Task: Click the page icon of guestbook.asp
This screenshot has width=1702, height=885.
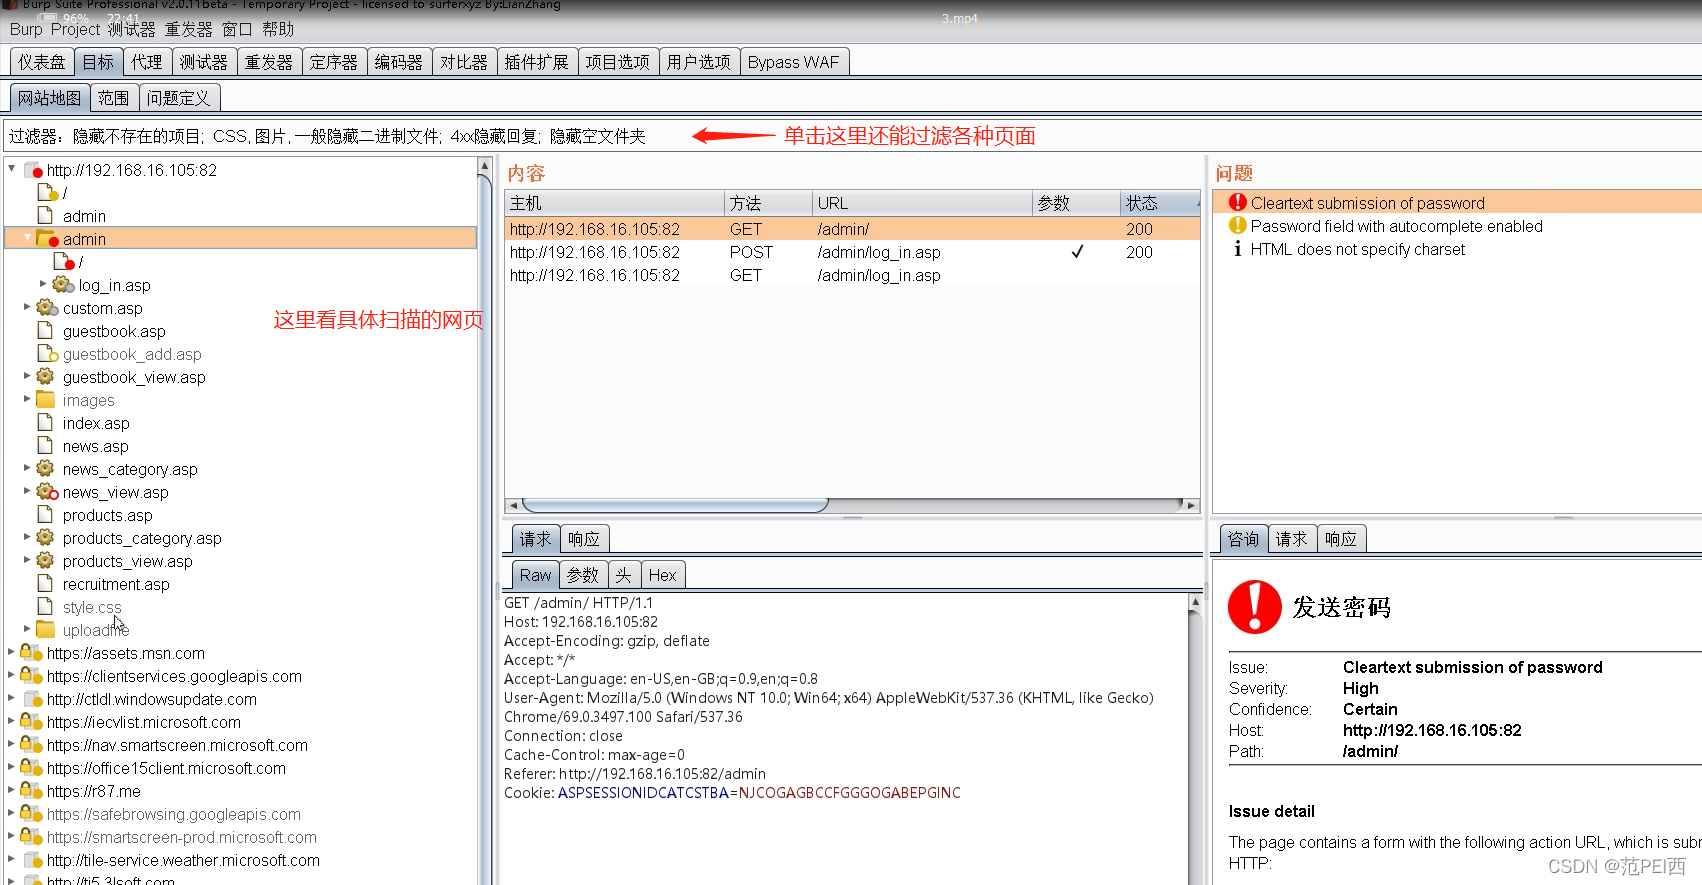Action: coord(45,330)
